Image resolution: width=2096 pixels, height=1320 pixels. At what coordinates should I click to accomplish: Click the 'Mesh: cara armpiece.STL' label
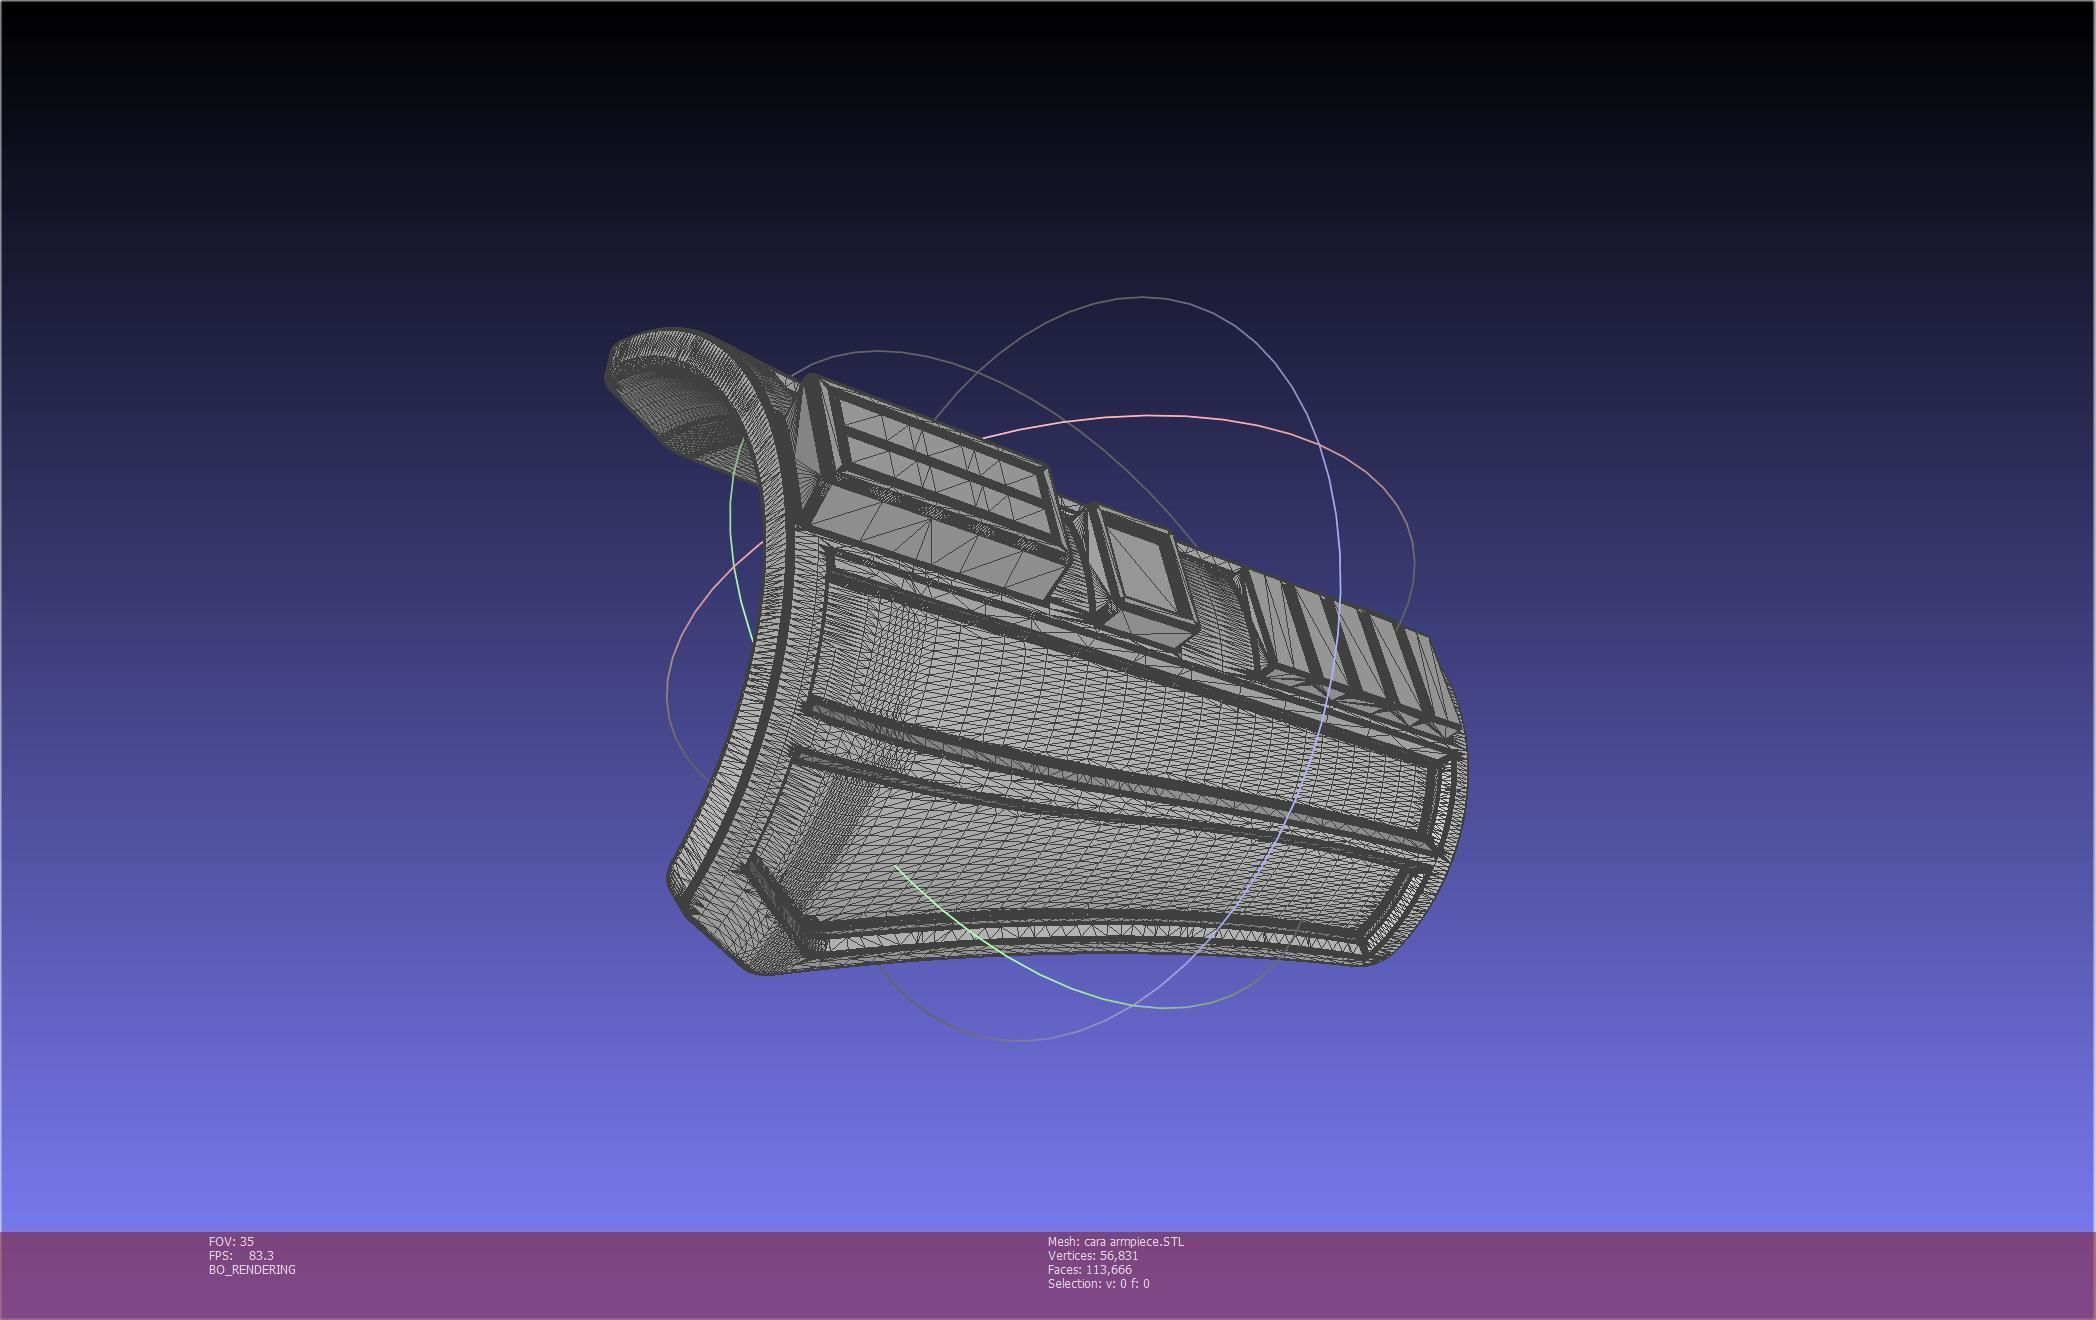tap(1115, 1241)
